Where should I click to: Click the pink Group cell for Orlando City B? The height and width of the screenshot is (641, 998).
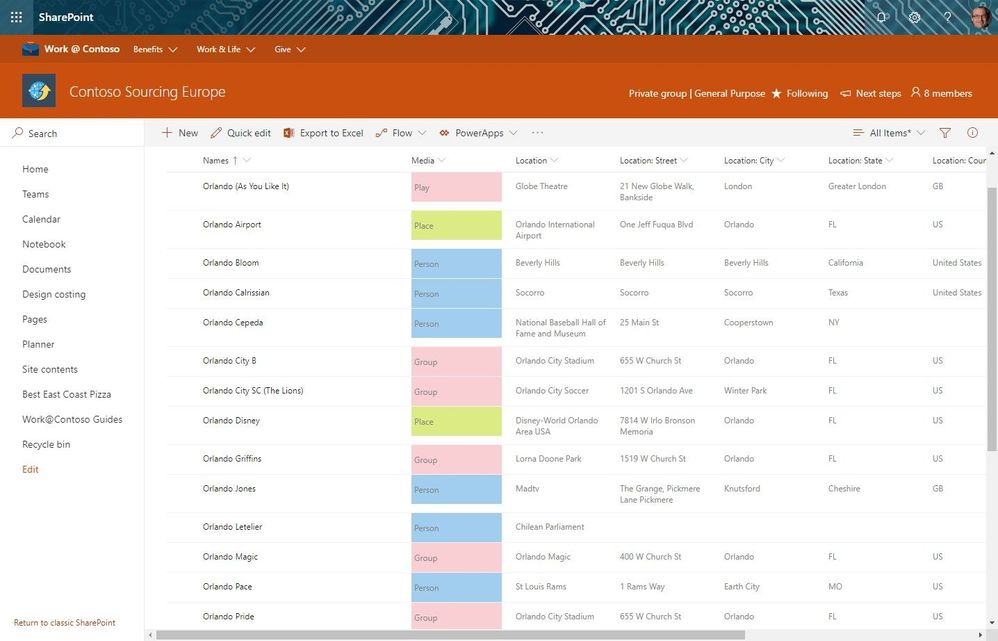(456, 362)
